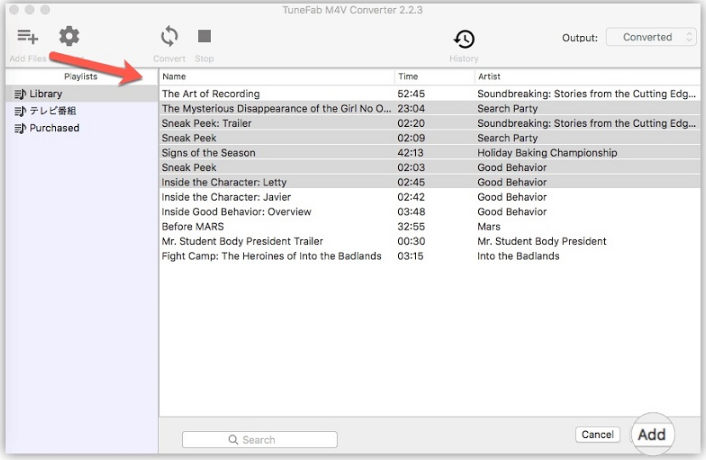Sort by the Artist column header

coord(588,77)
